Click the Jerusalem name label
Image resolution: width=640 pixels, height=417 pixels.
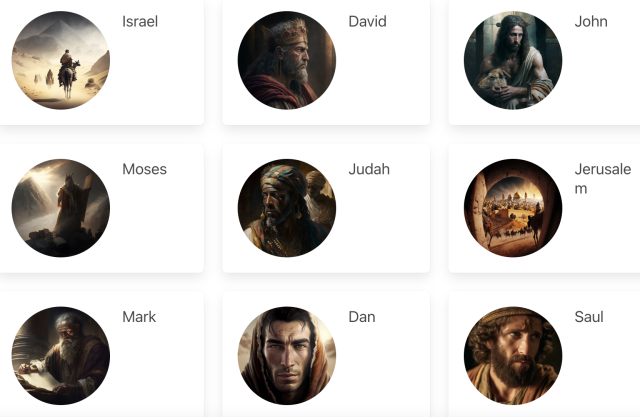(x=603, y=179)
